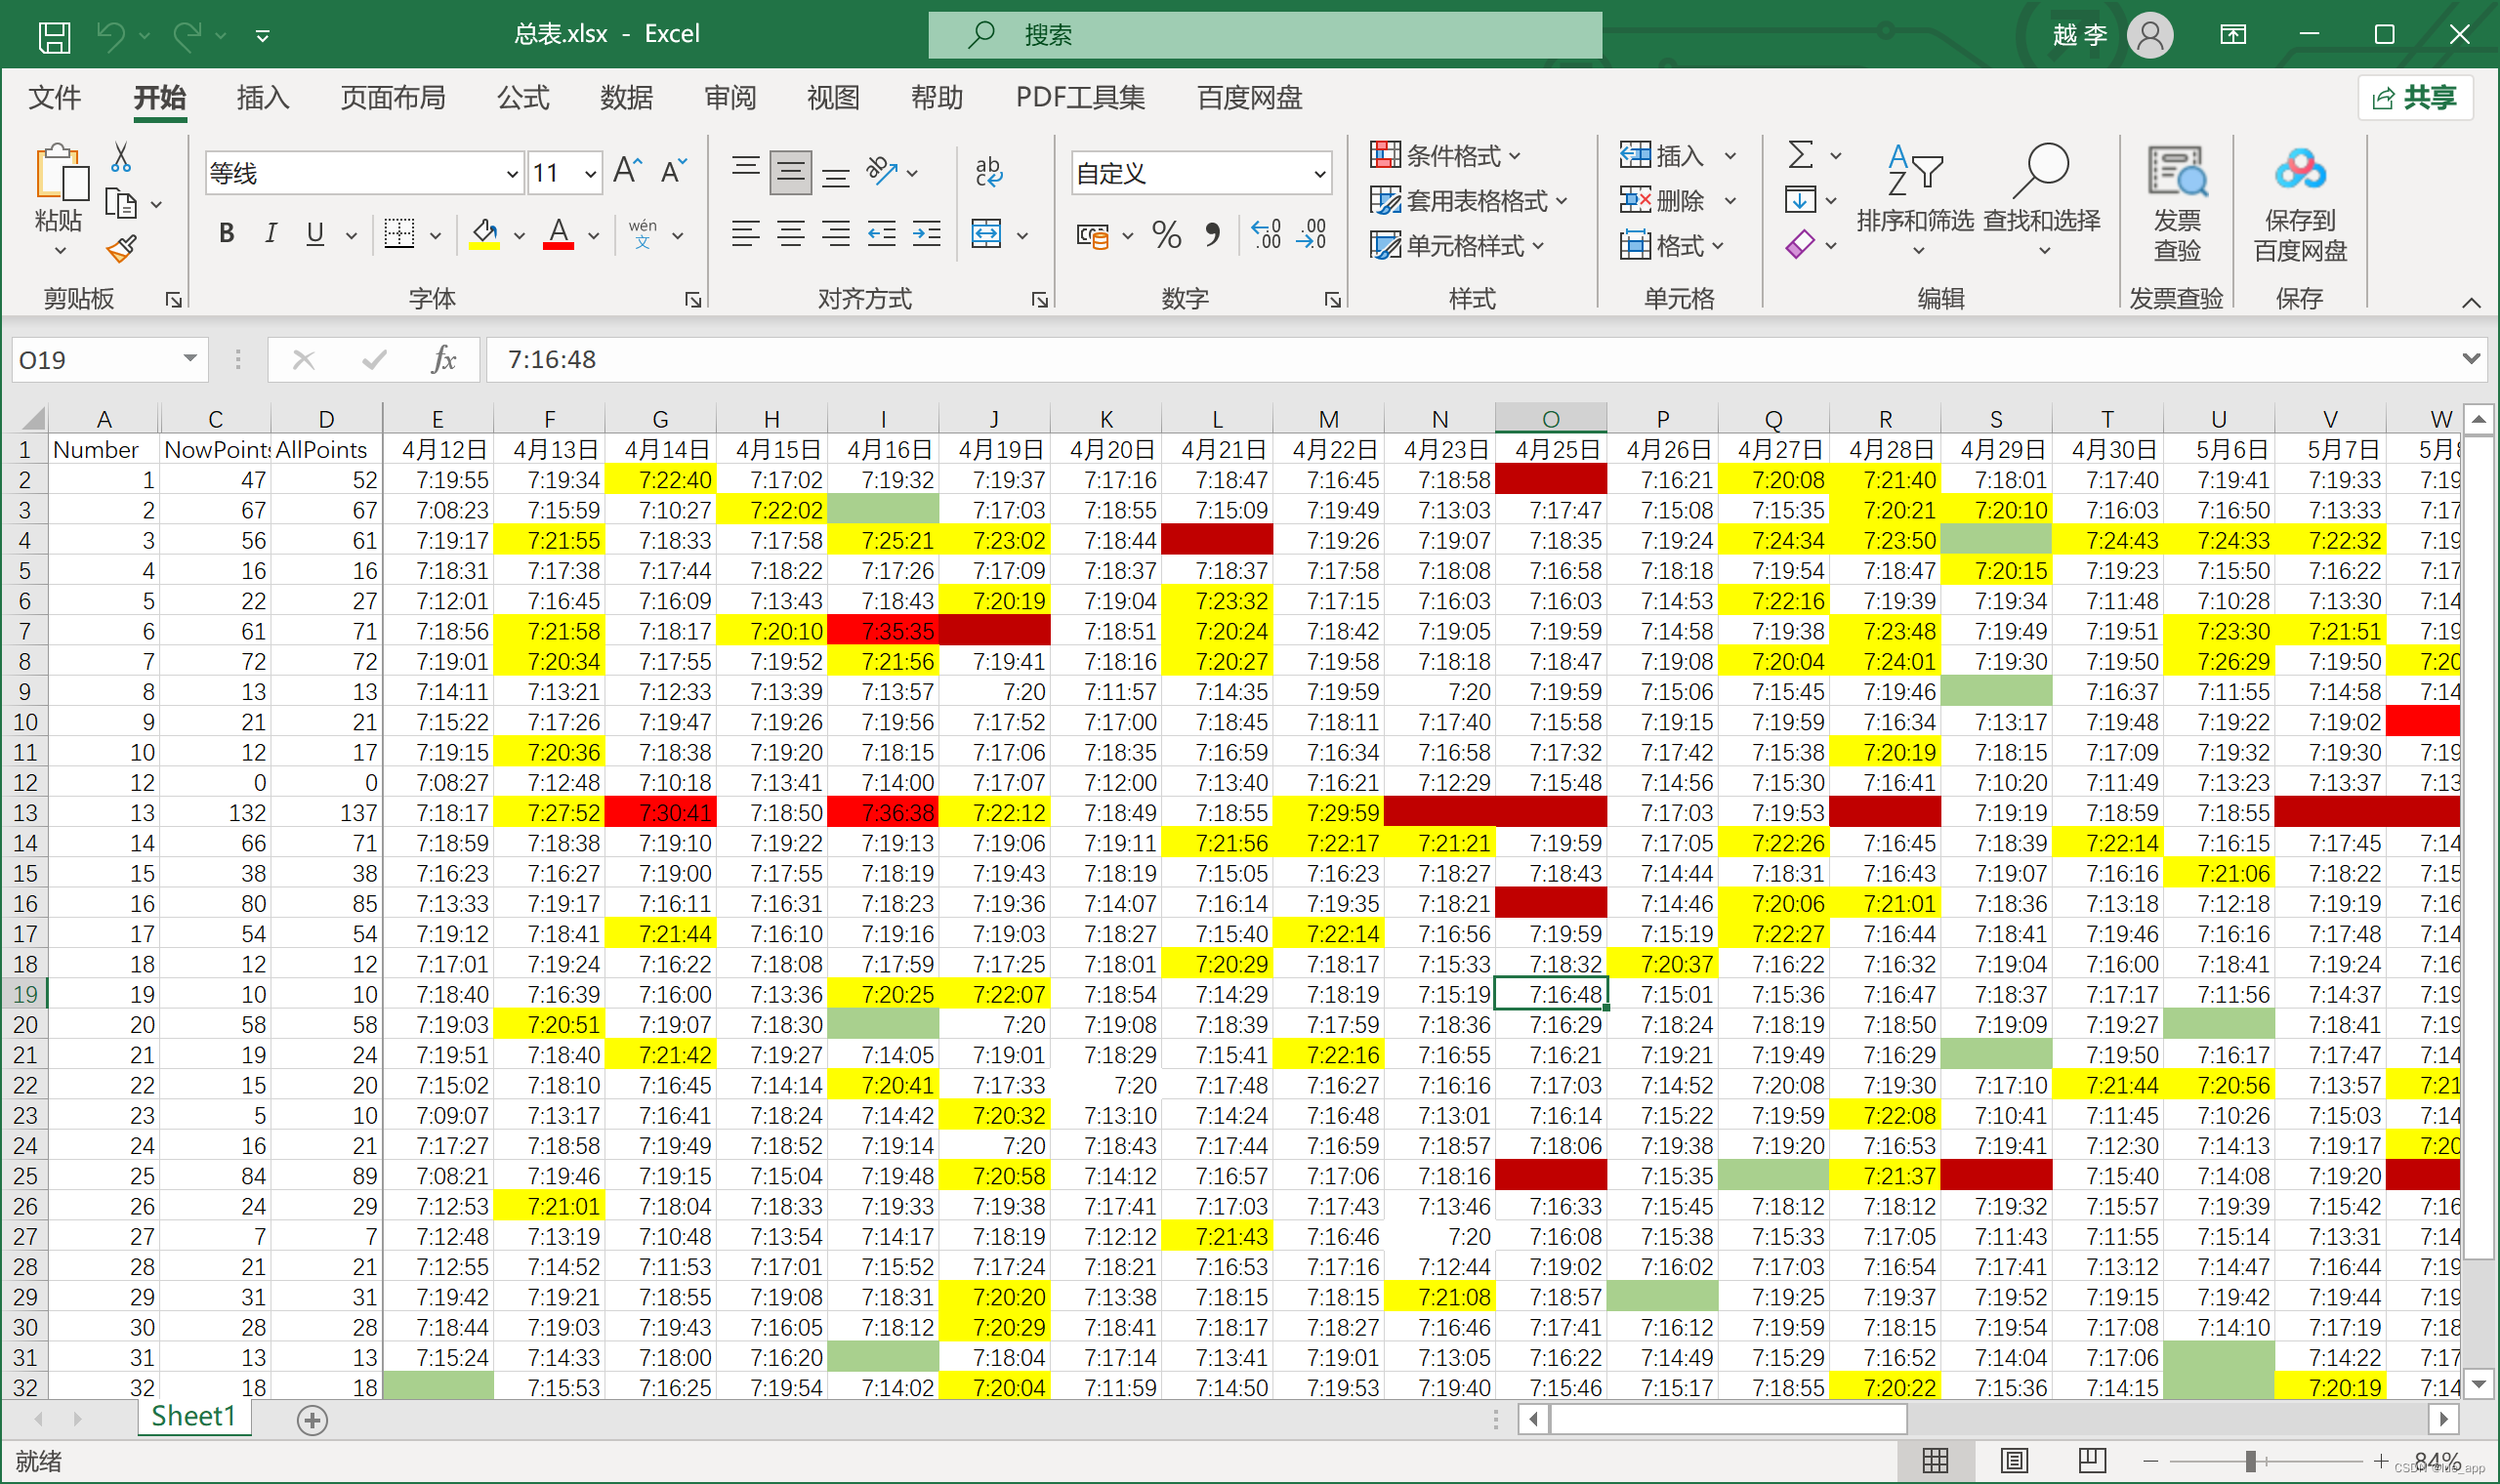The image size is (2500, 1484).
Task: Click the AutoSum sigma icon
Action: point(1800,155)
